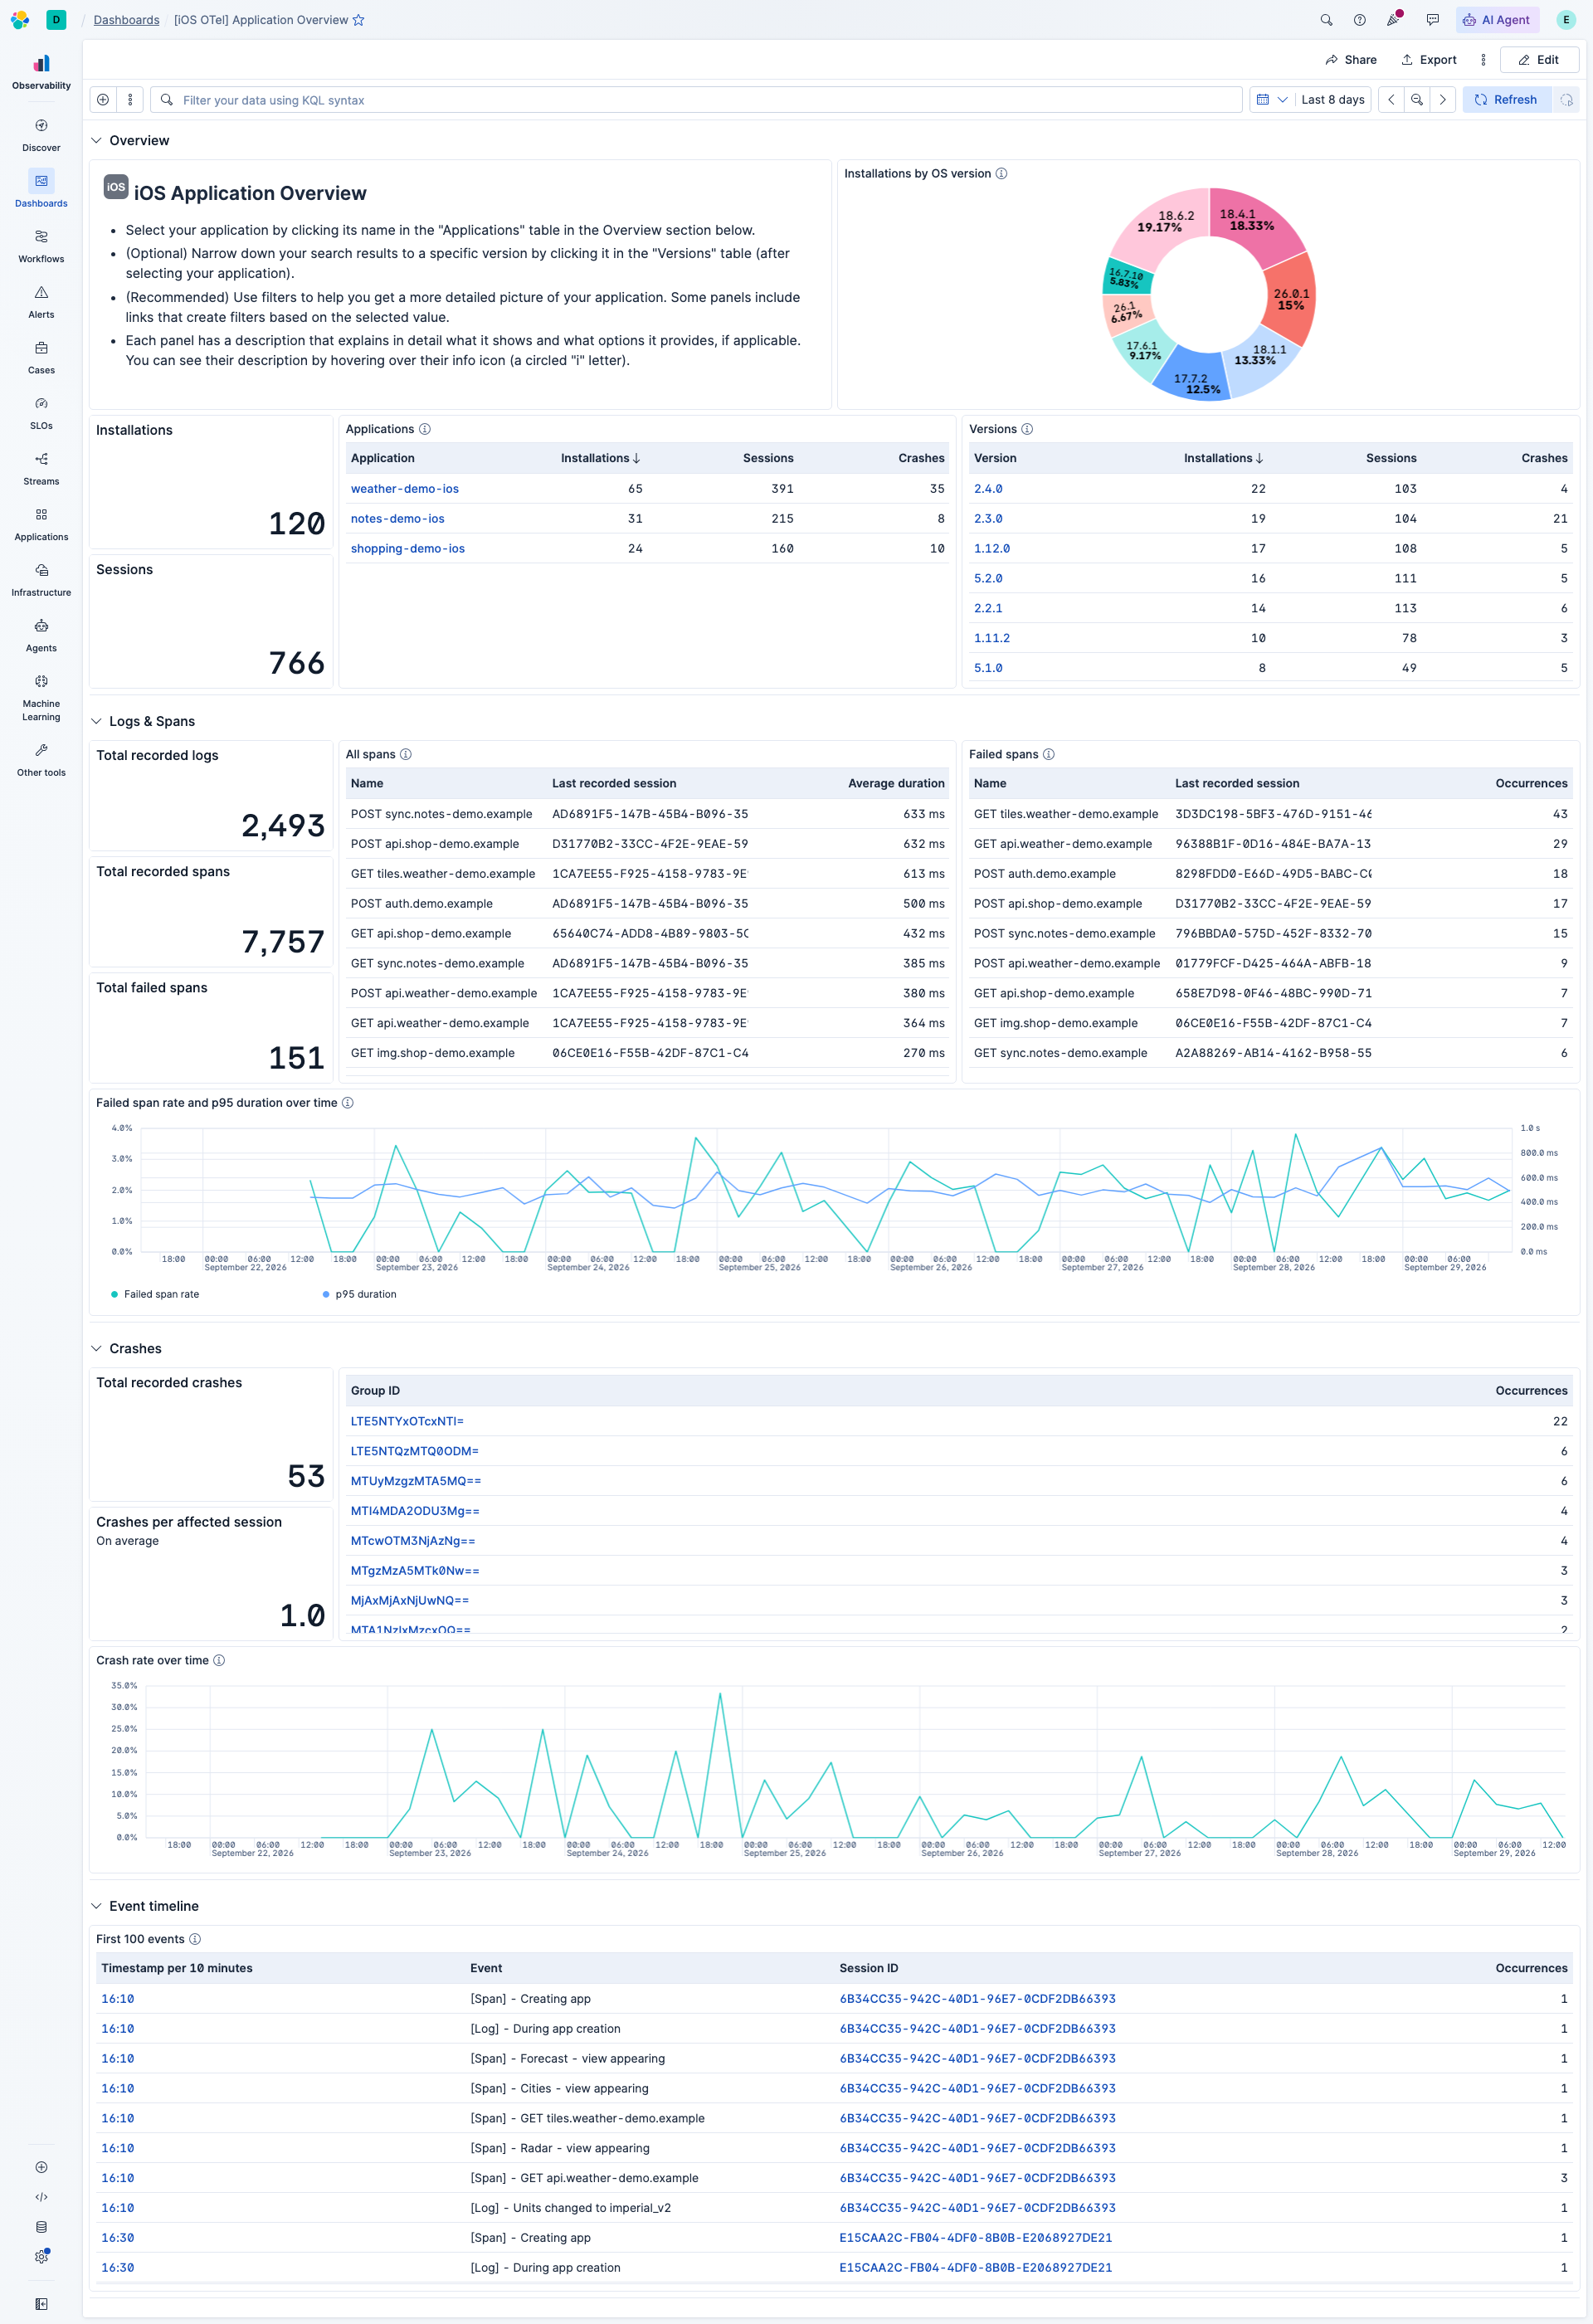The height and width of the screenshot is (2324, 1593).
Task: Open Cases in the sidebar
Action: [41, 358]
